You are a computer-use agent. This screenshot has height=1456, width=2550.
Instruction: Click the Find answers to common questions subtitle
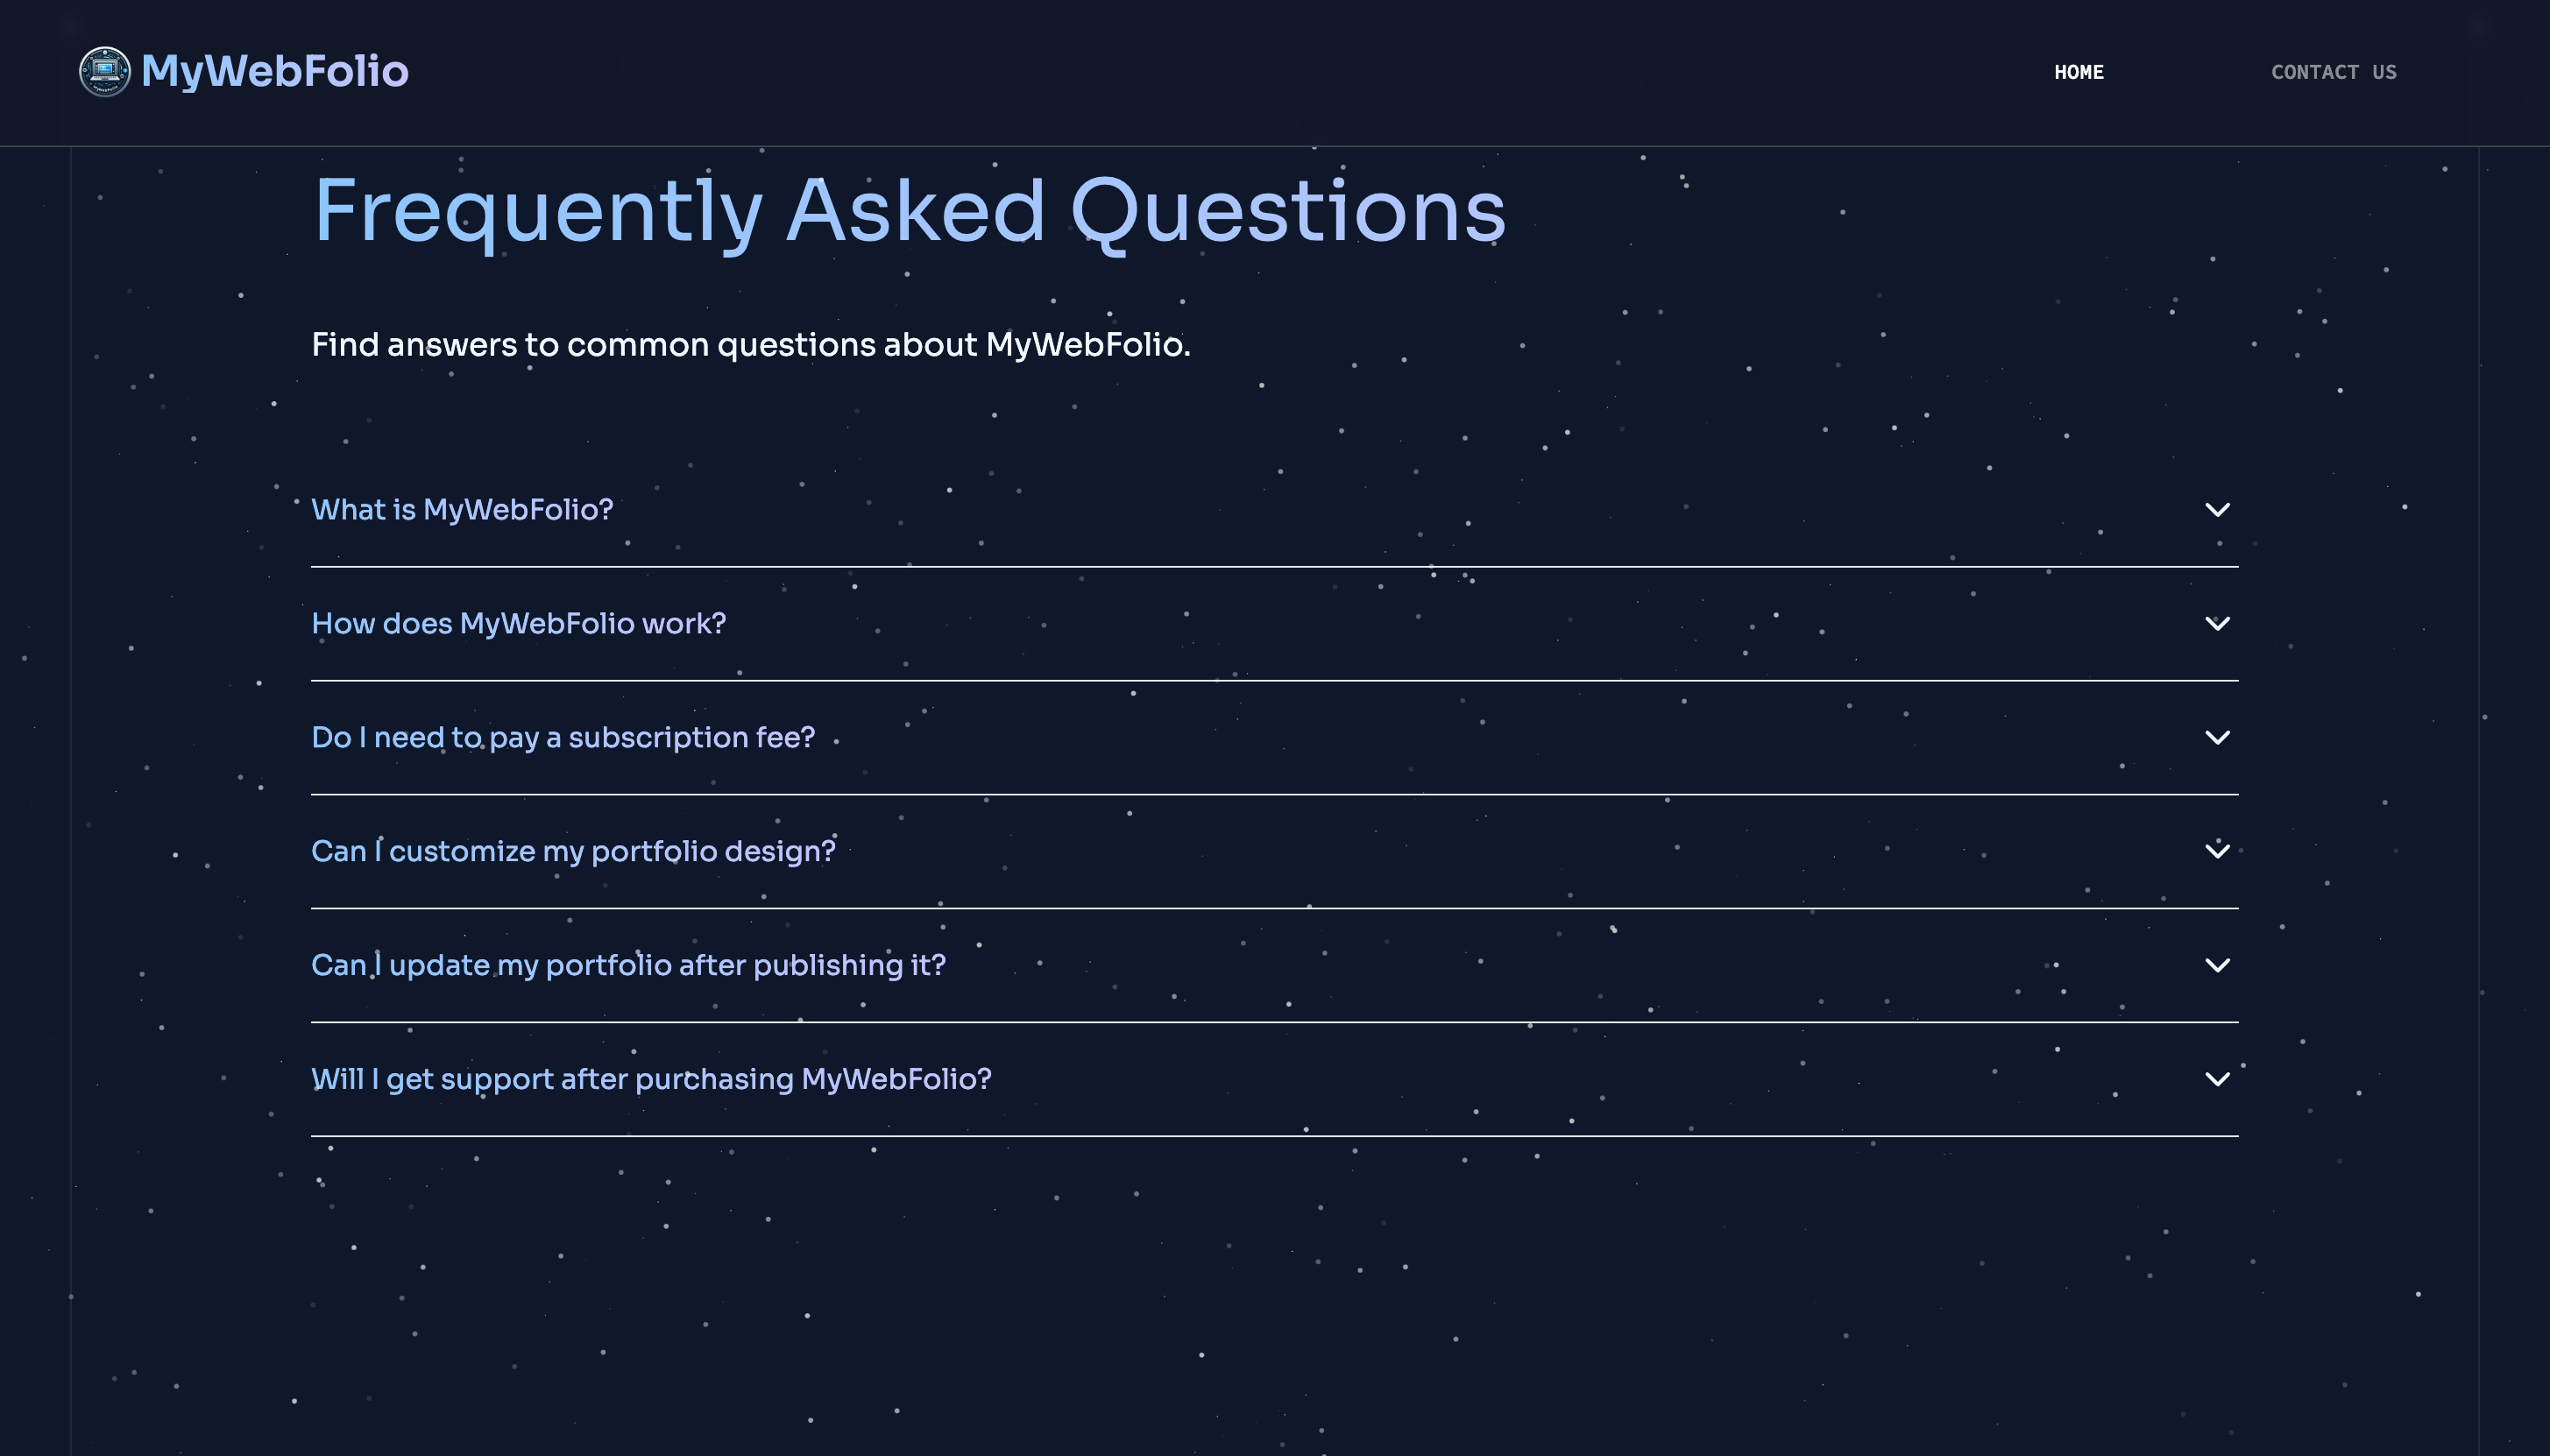pyautogui.click(x=751, y=345)
